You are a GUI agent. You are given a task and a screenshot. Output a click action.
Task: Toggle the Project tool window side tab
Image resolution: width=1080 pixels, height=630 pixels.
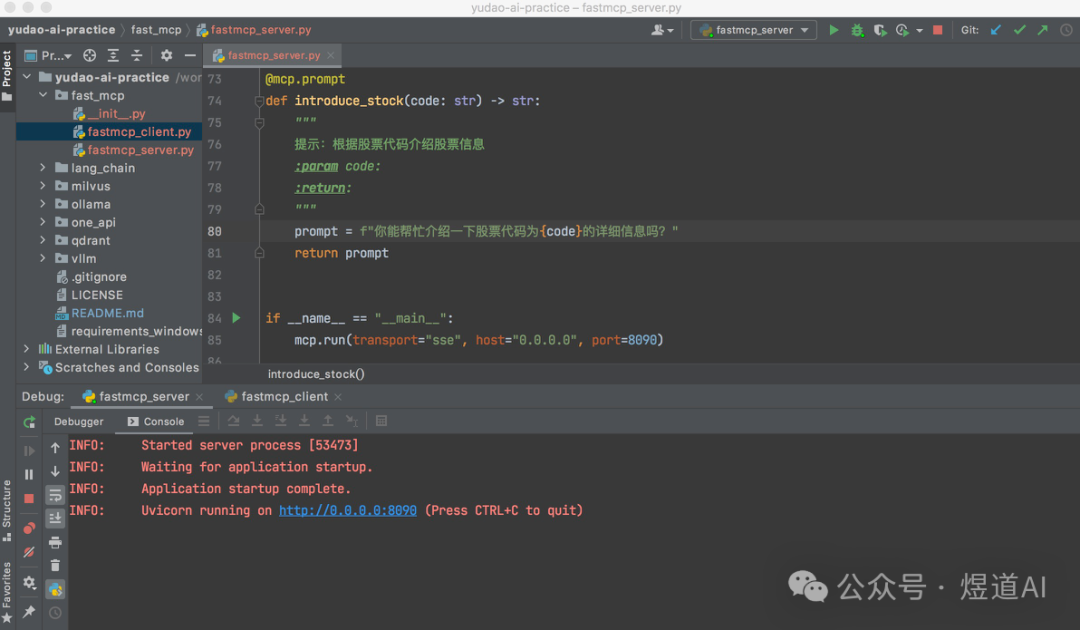7,75
